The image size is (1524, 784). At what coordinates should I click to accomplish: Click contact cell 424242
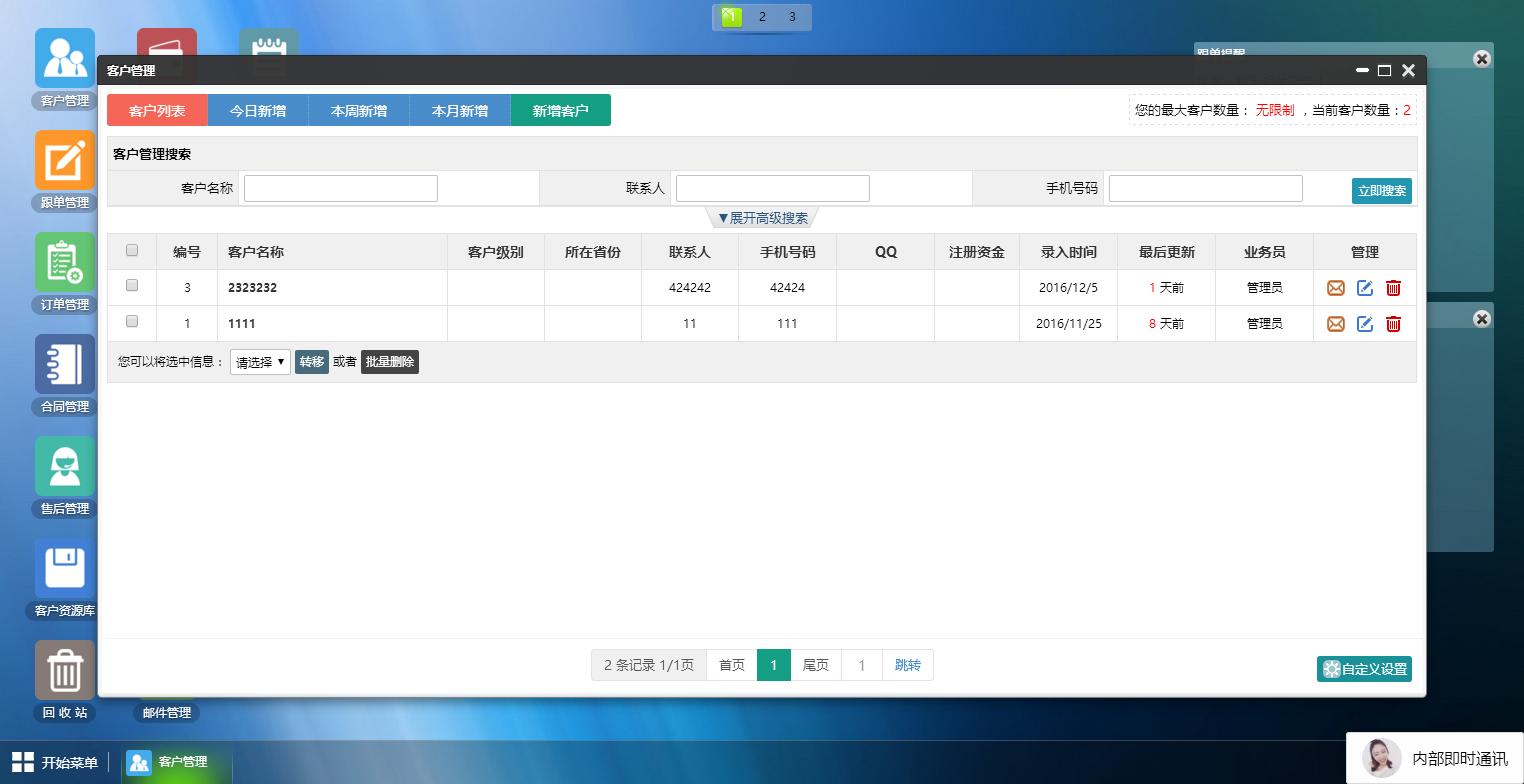point(690,288)
